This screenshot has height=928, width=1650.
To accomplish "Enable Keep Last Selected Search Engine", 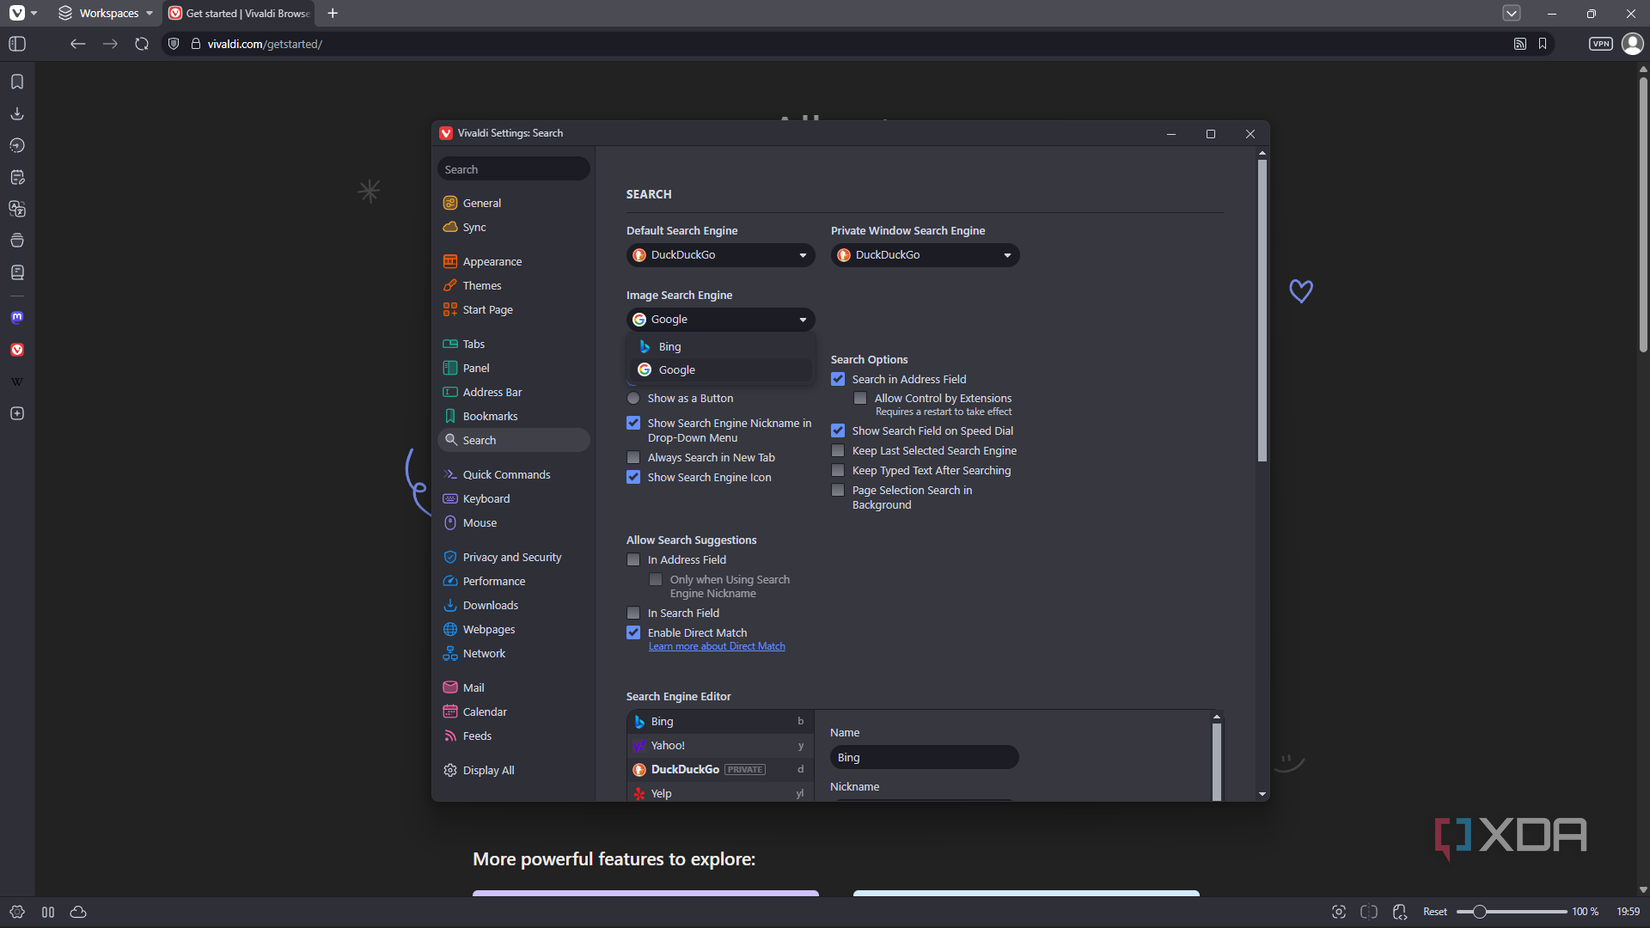I will tap(838, 450).
